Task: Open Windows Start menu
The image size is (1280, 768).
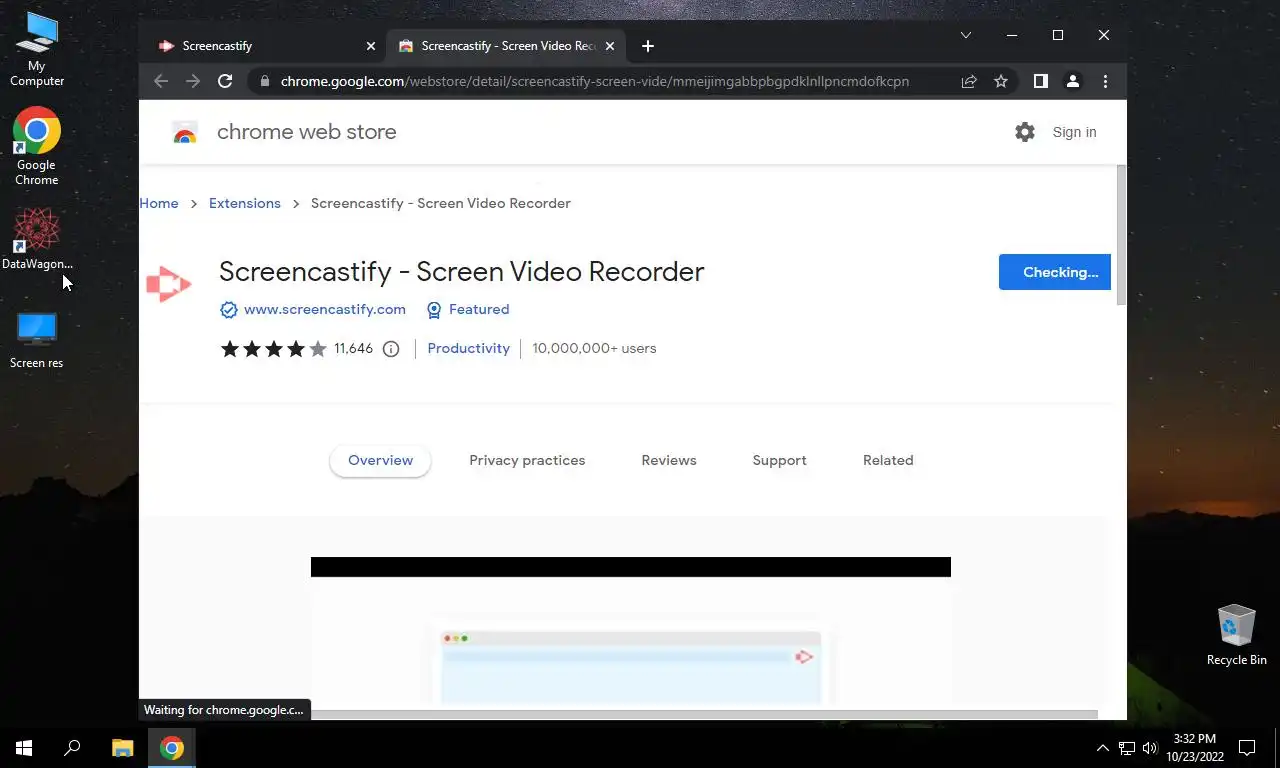Action: (x=24, y=747)
